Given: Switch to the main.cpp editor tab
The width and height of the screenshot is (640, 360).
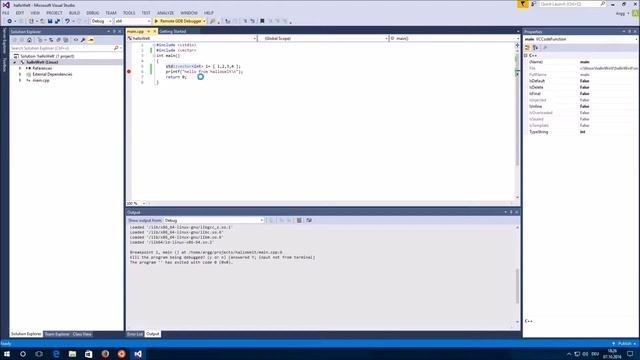Looking at the screenshot, I should [x=136, y=31].
